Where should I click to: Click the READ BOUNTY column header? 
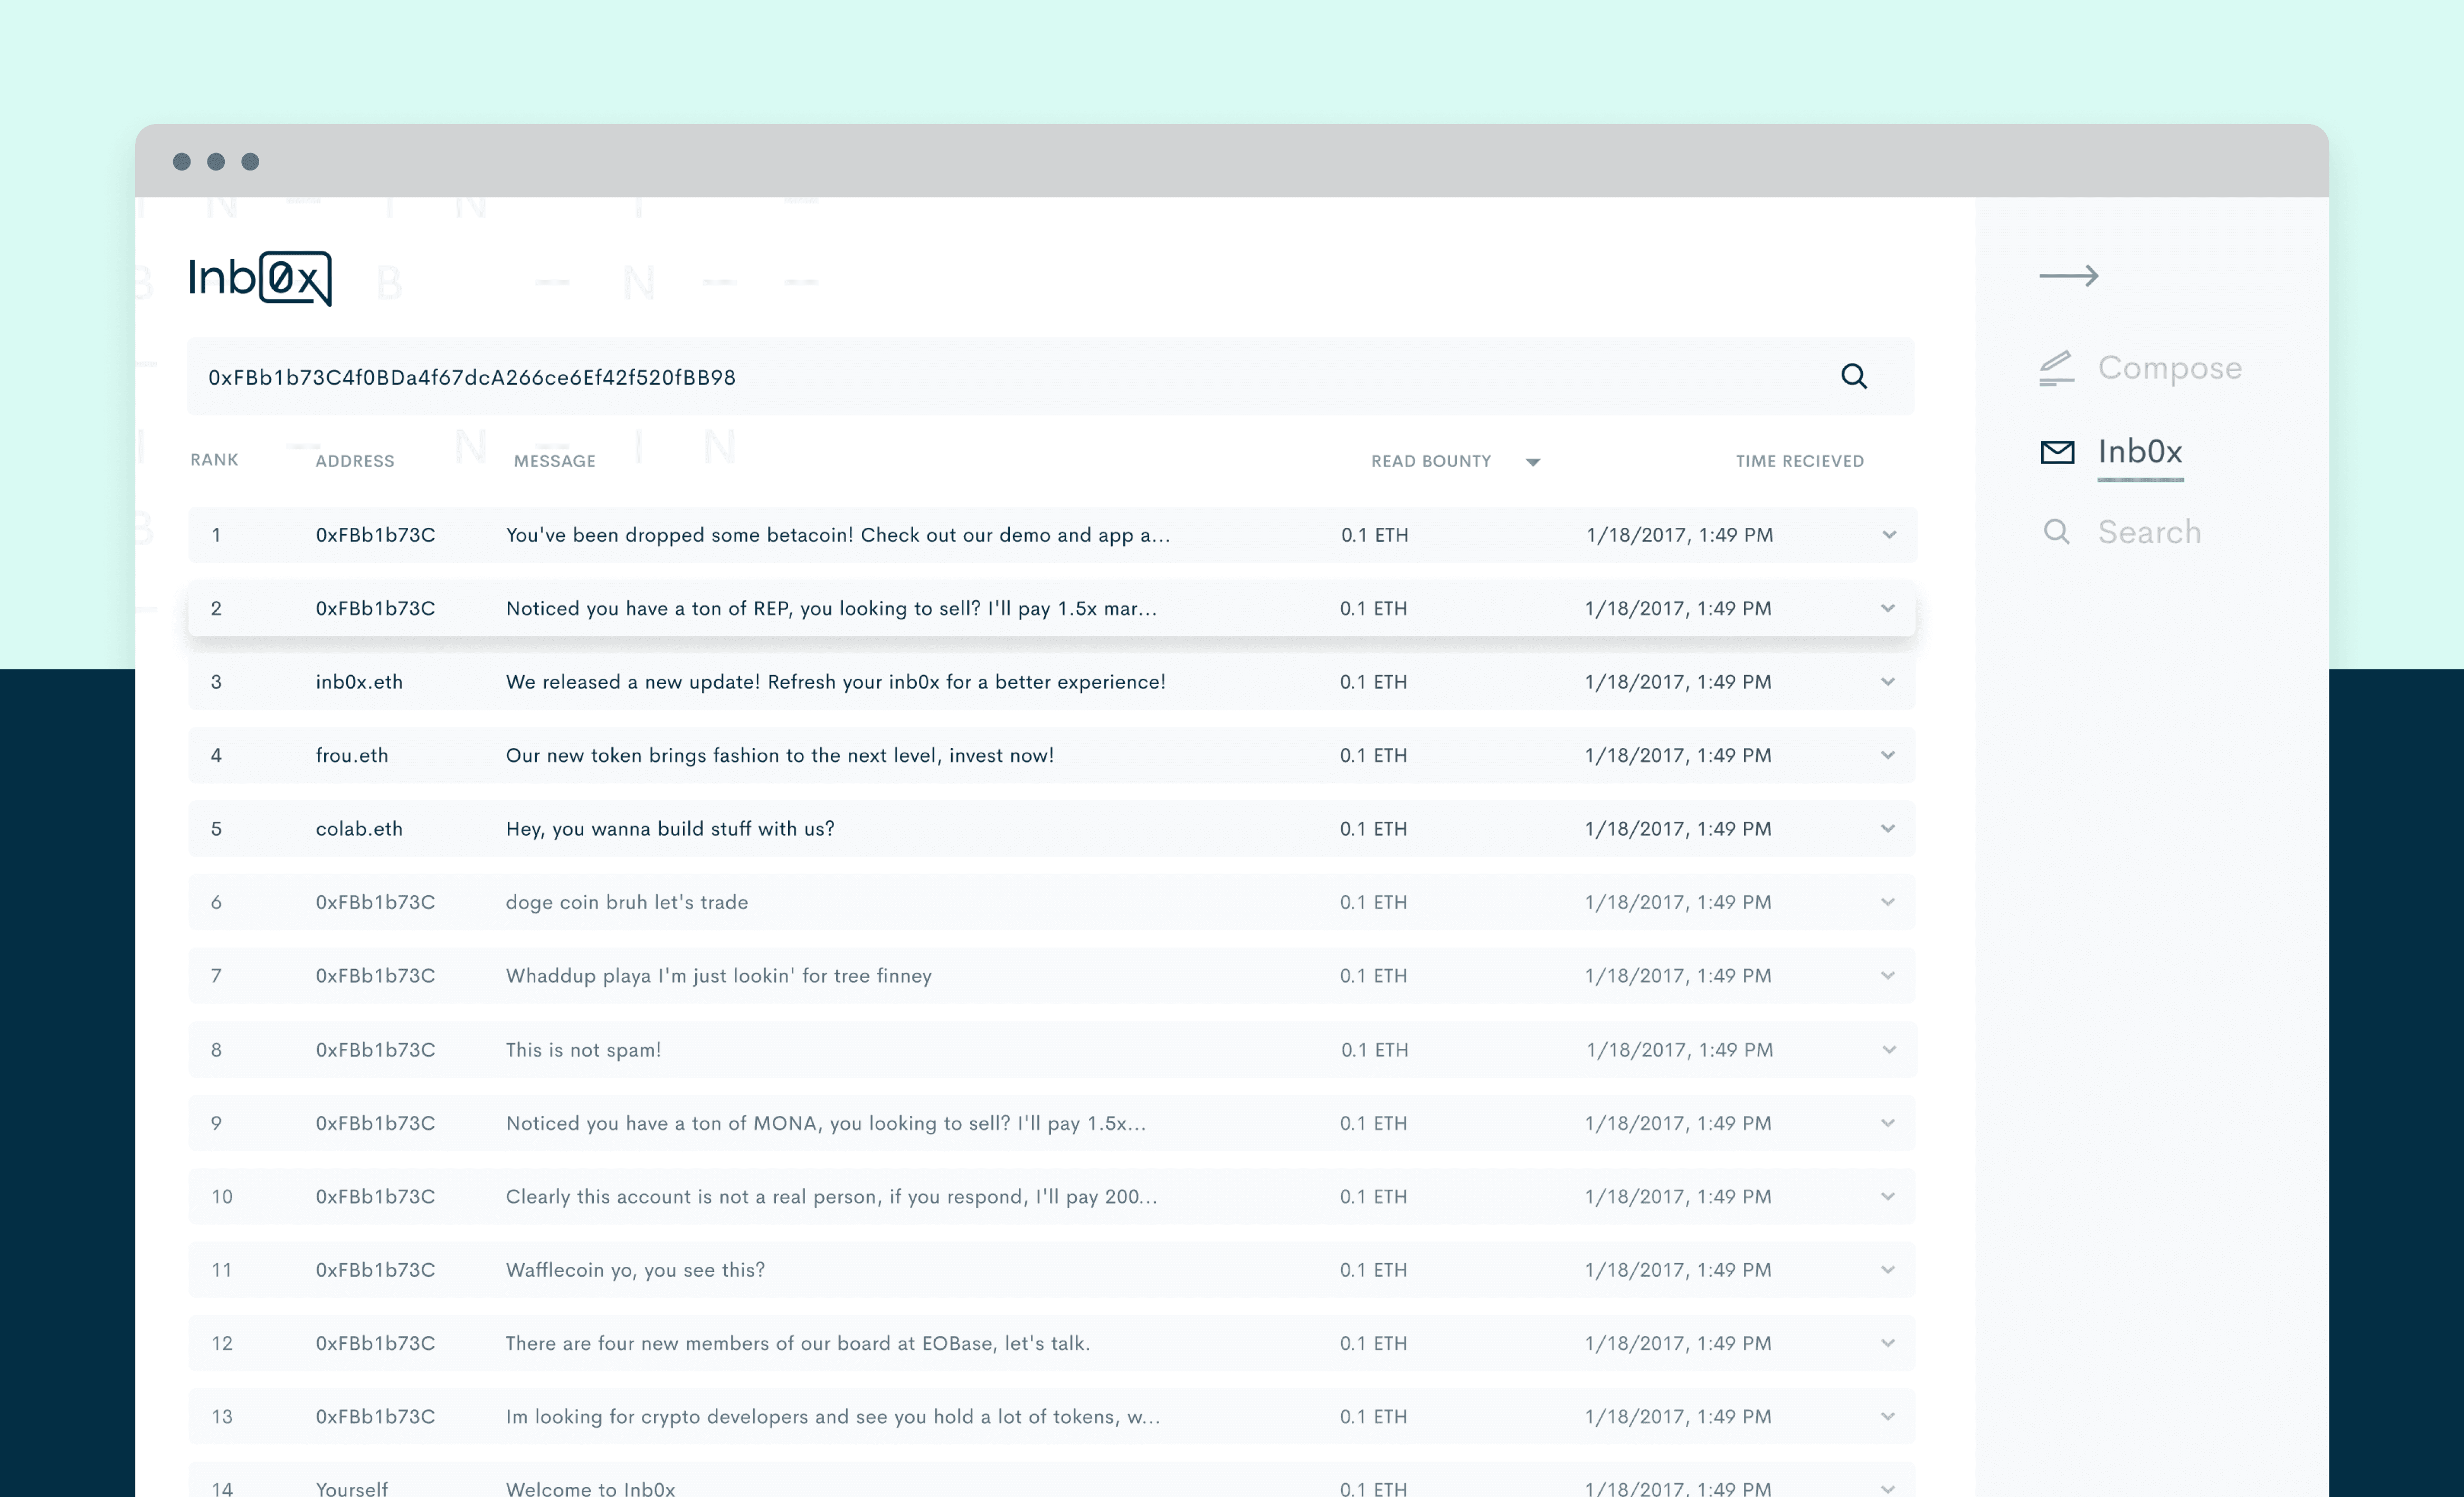(1430, 461)
